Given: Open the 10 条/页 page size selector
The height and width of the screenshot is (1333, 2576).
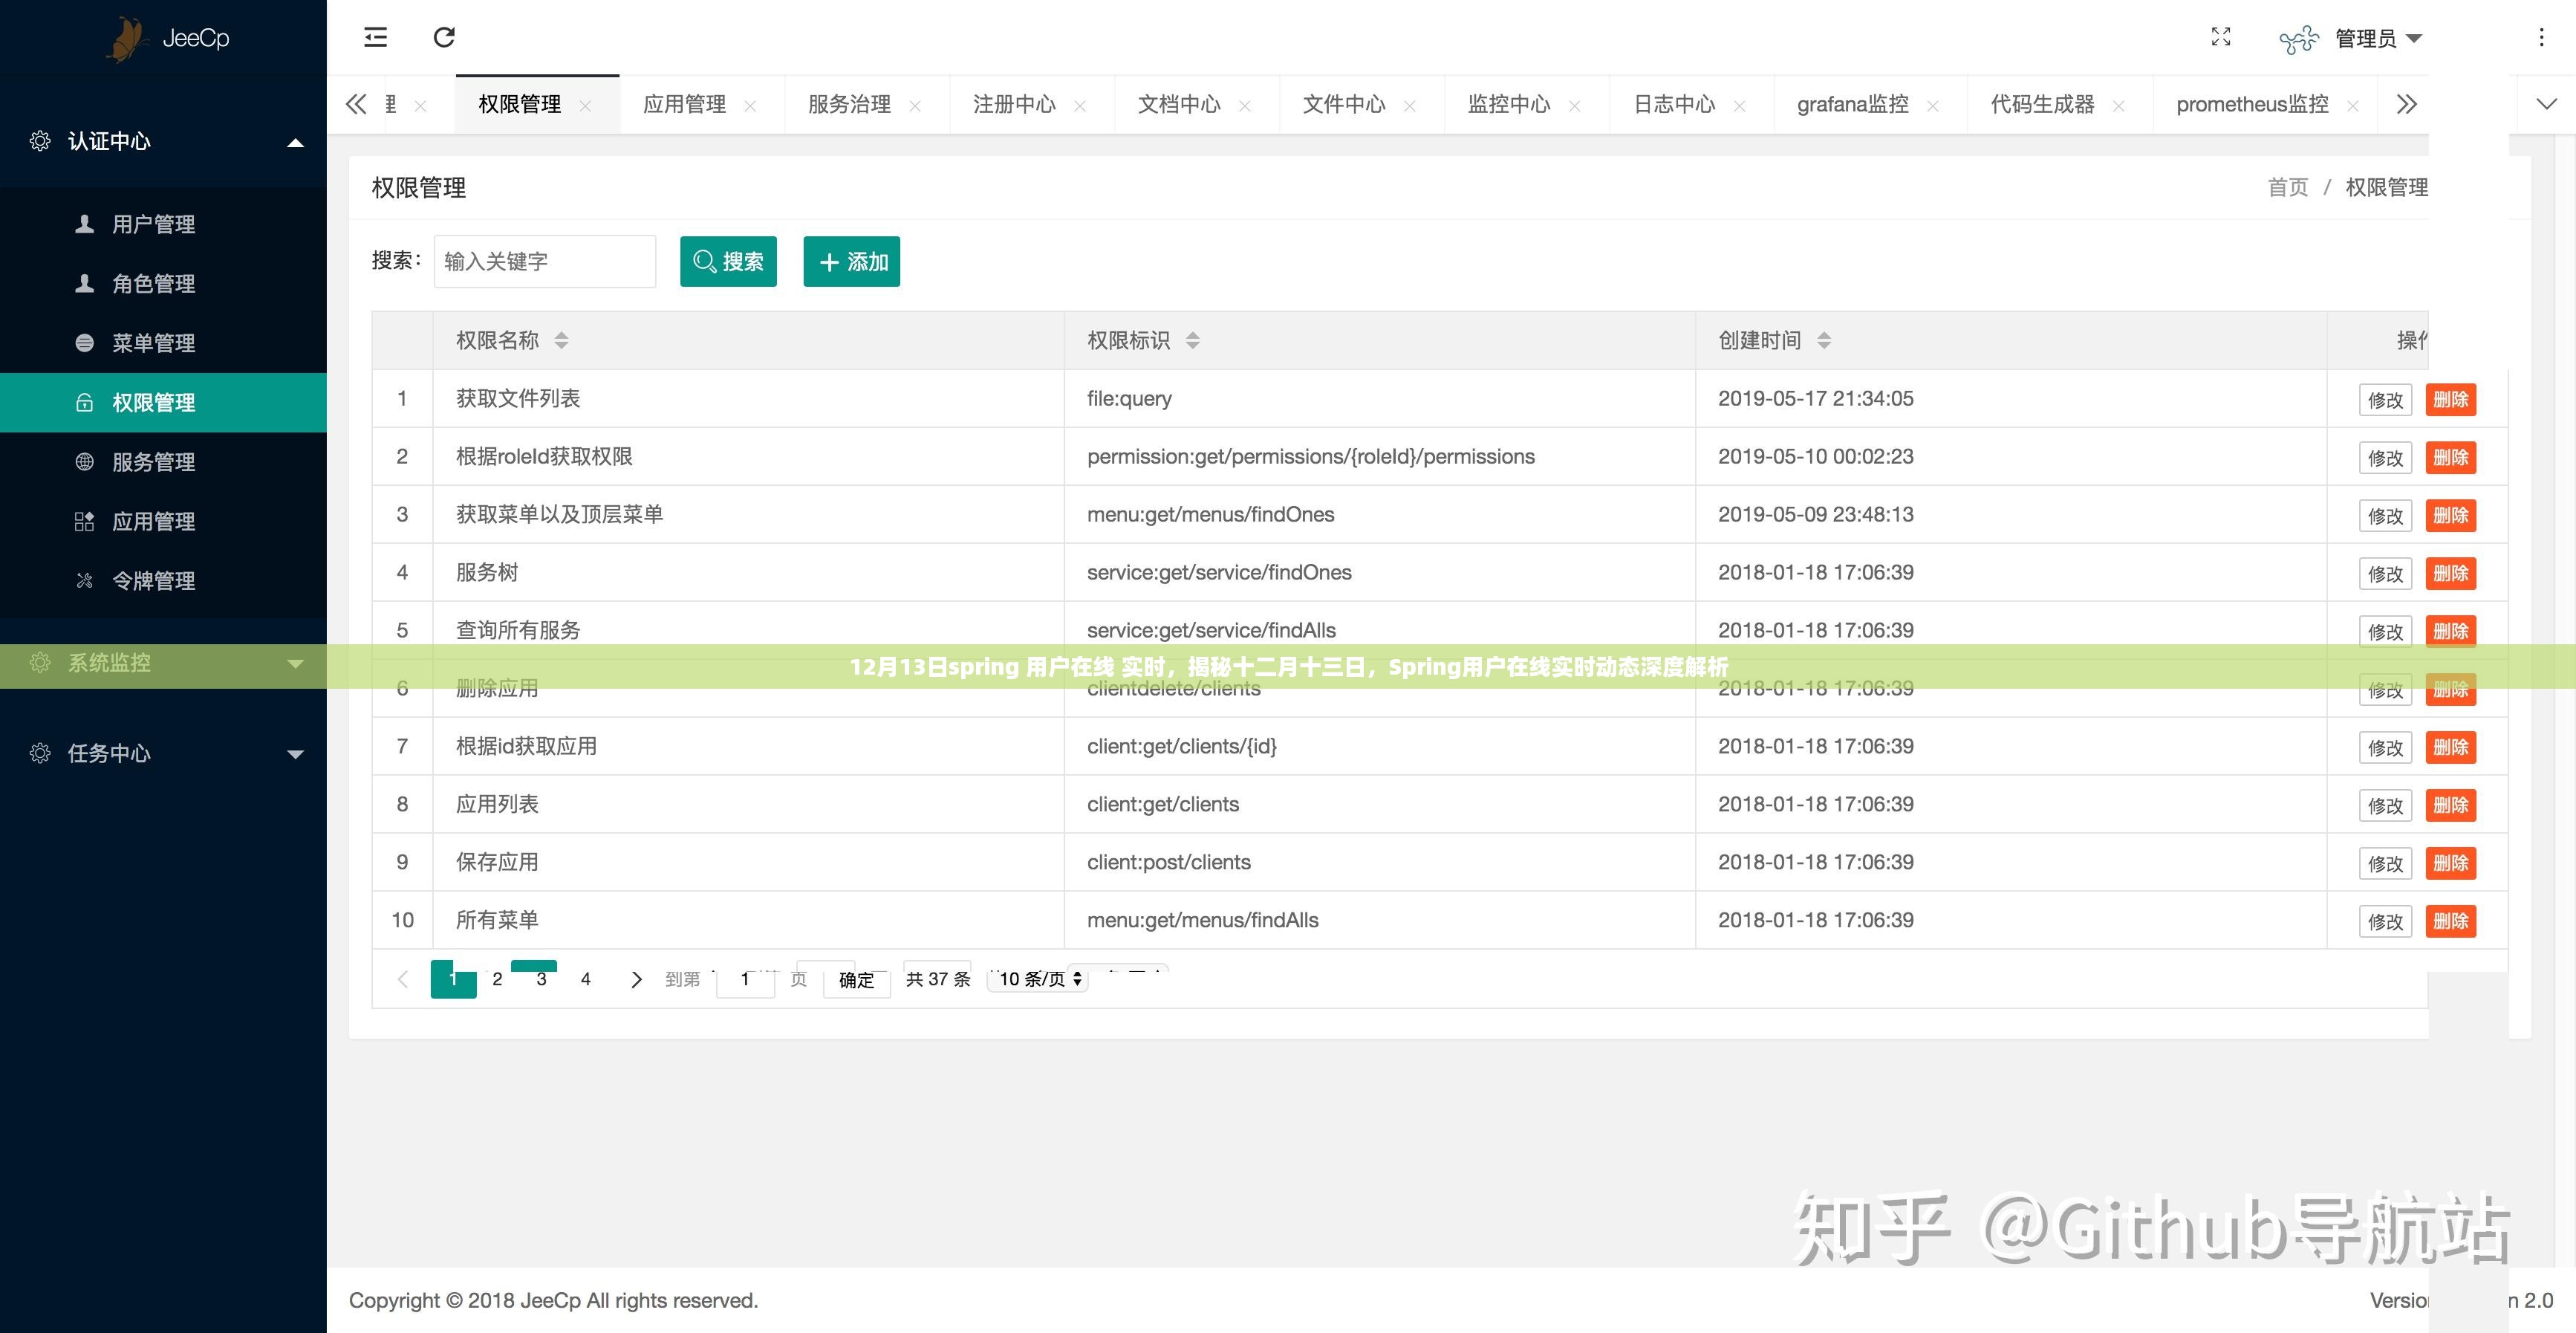Looking at the screenshot, I should (x=1038, y=979).
